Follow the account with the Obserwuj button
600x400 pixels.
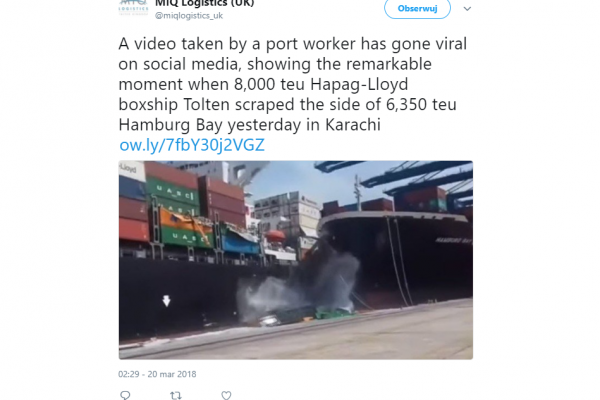(x=417, y=8)
